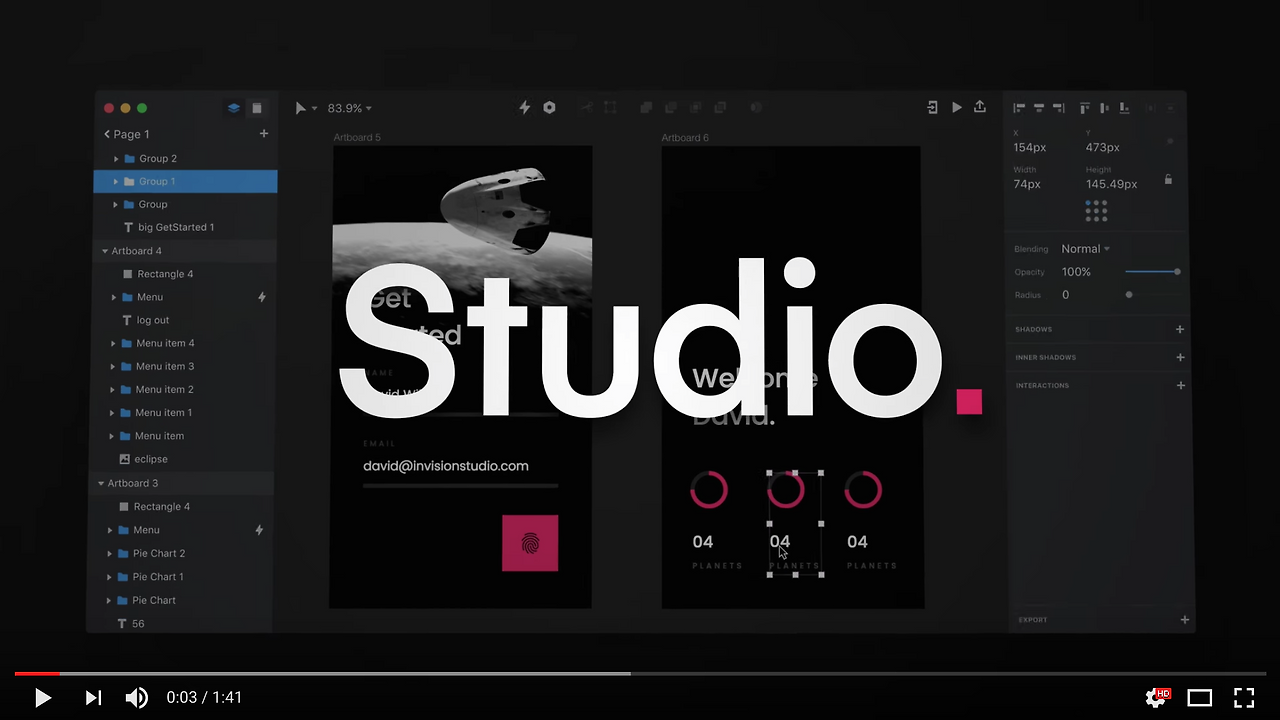This screenshot has height=720, width=1280.
Task: Add an interaction with the Interactions plus
Action: (1180, 385)
